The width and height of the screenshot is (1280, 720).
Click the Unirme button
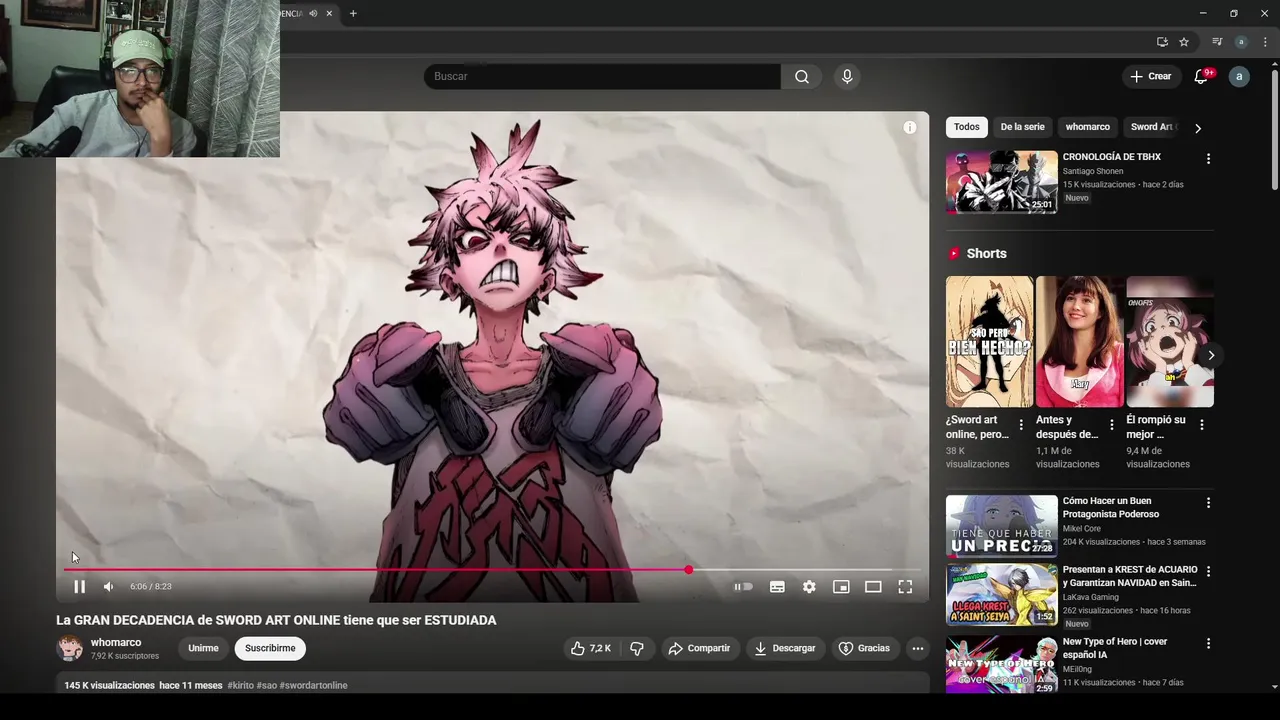(x=203, y=648)
